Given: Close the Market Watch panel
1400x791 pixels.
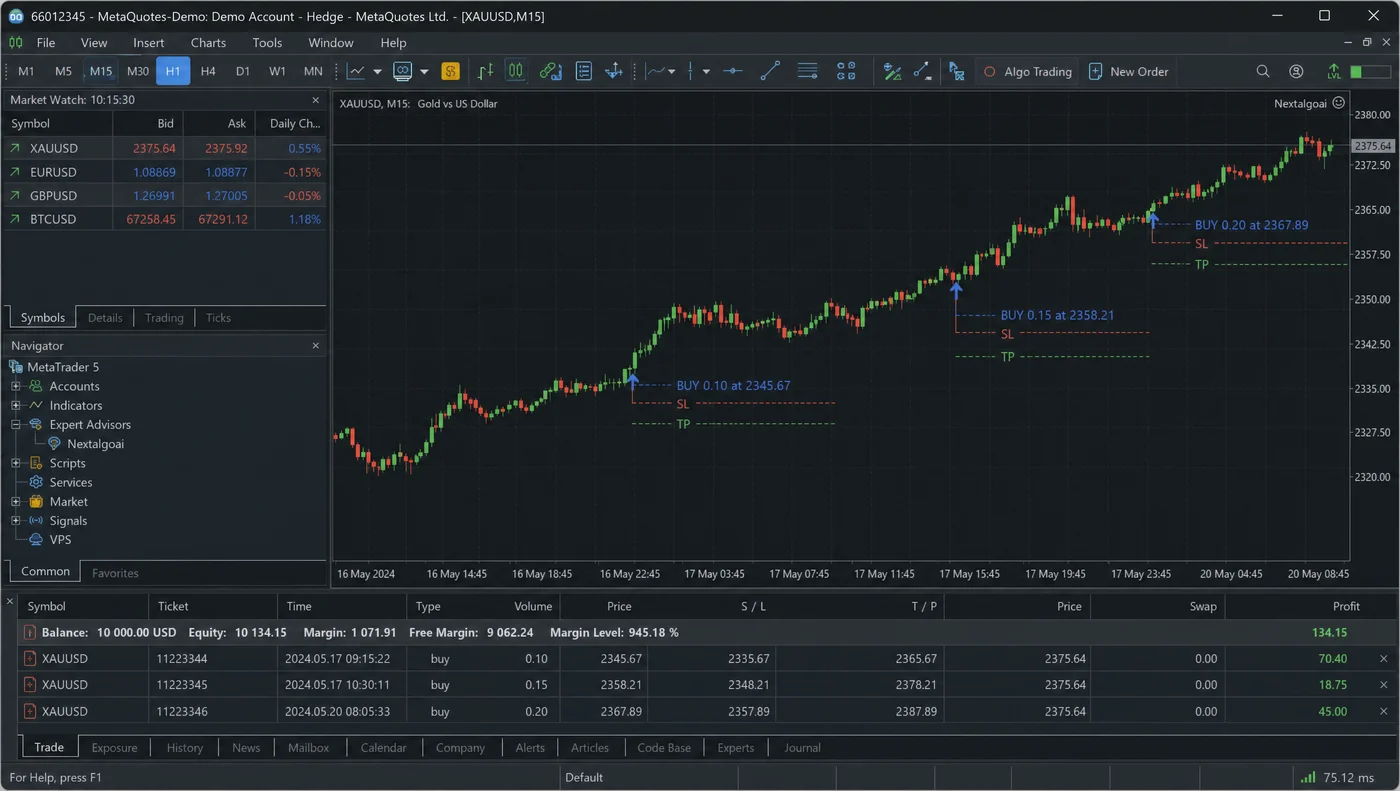Looking at the screenshot, I should 316,100.
